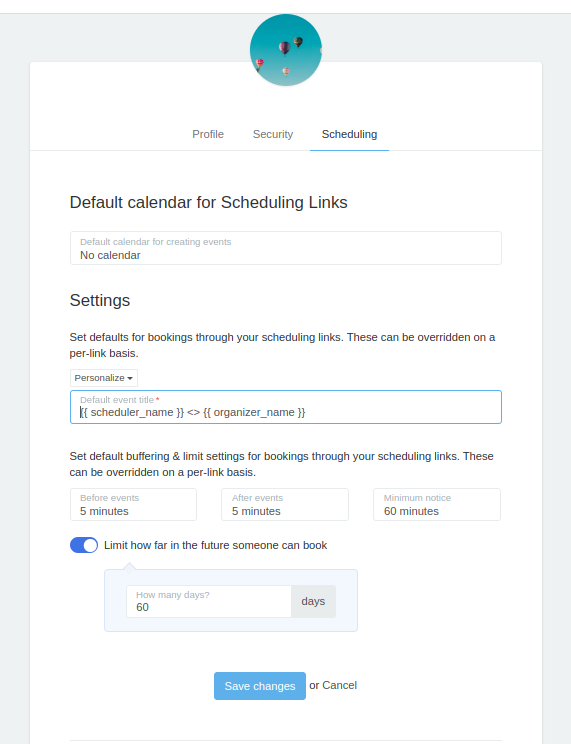571x744 pixels.
Task: Switch to the Profile tab
Action: click(208, 134)
